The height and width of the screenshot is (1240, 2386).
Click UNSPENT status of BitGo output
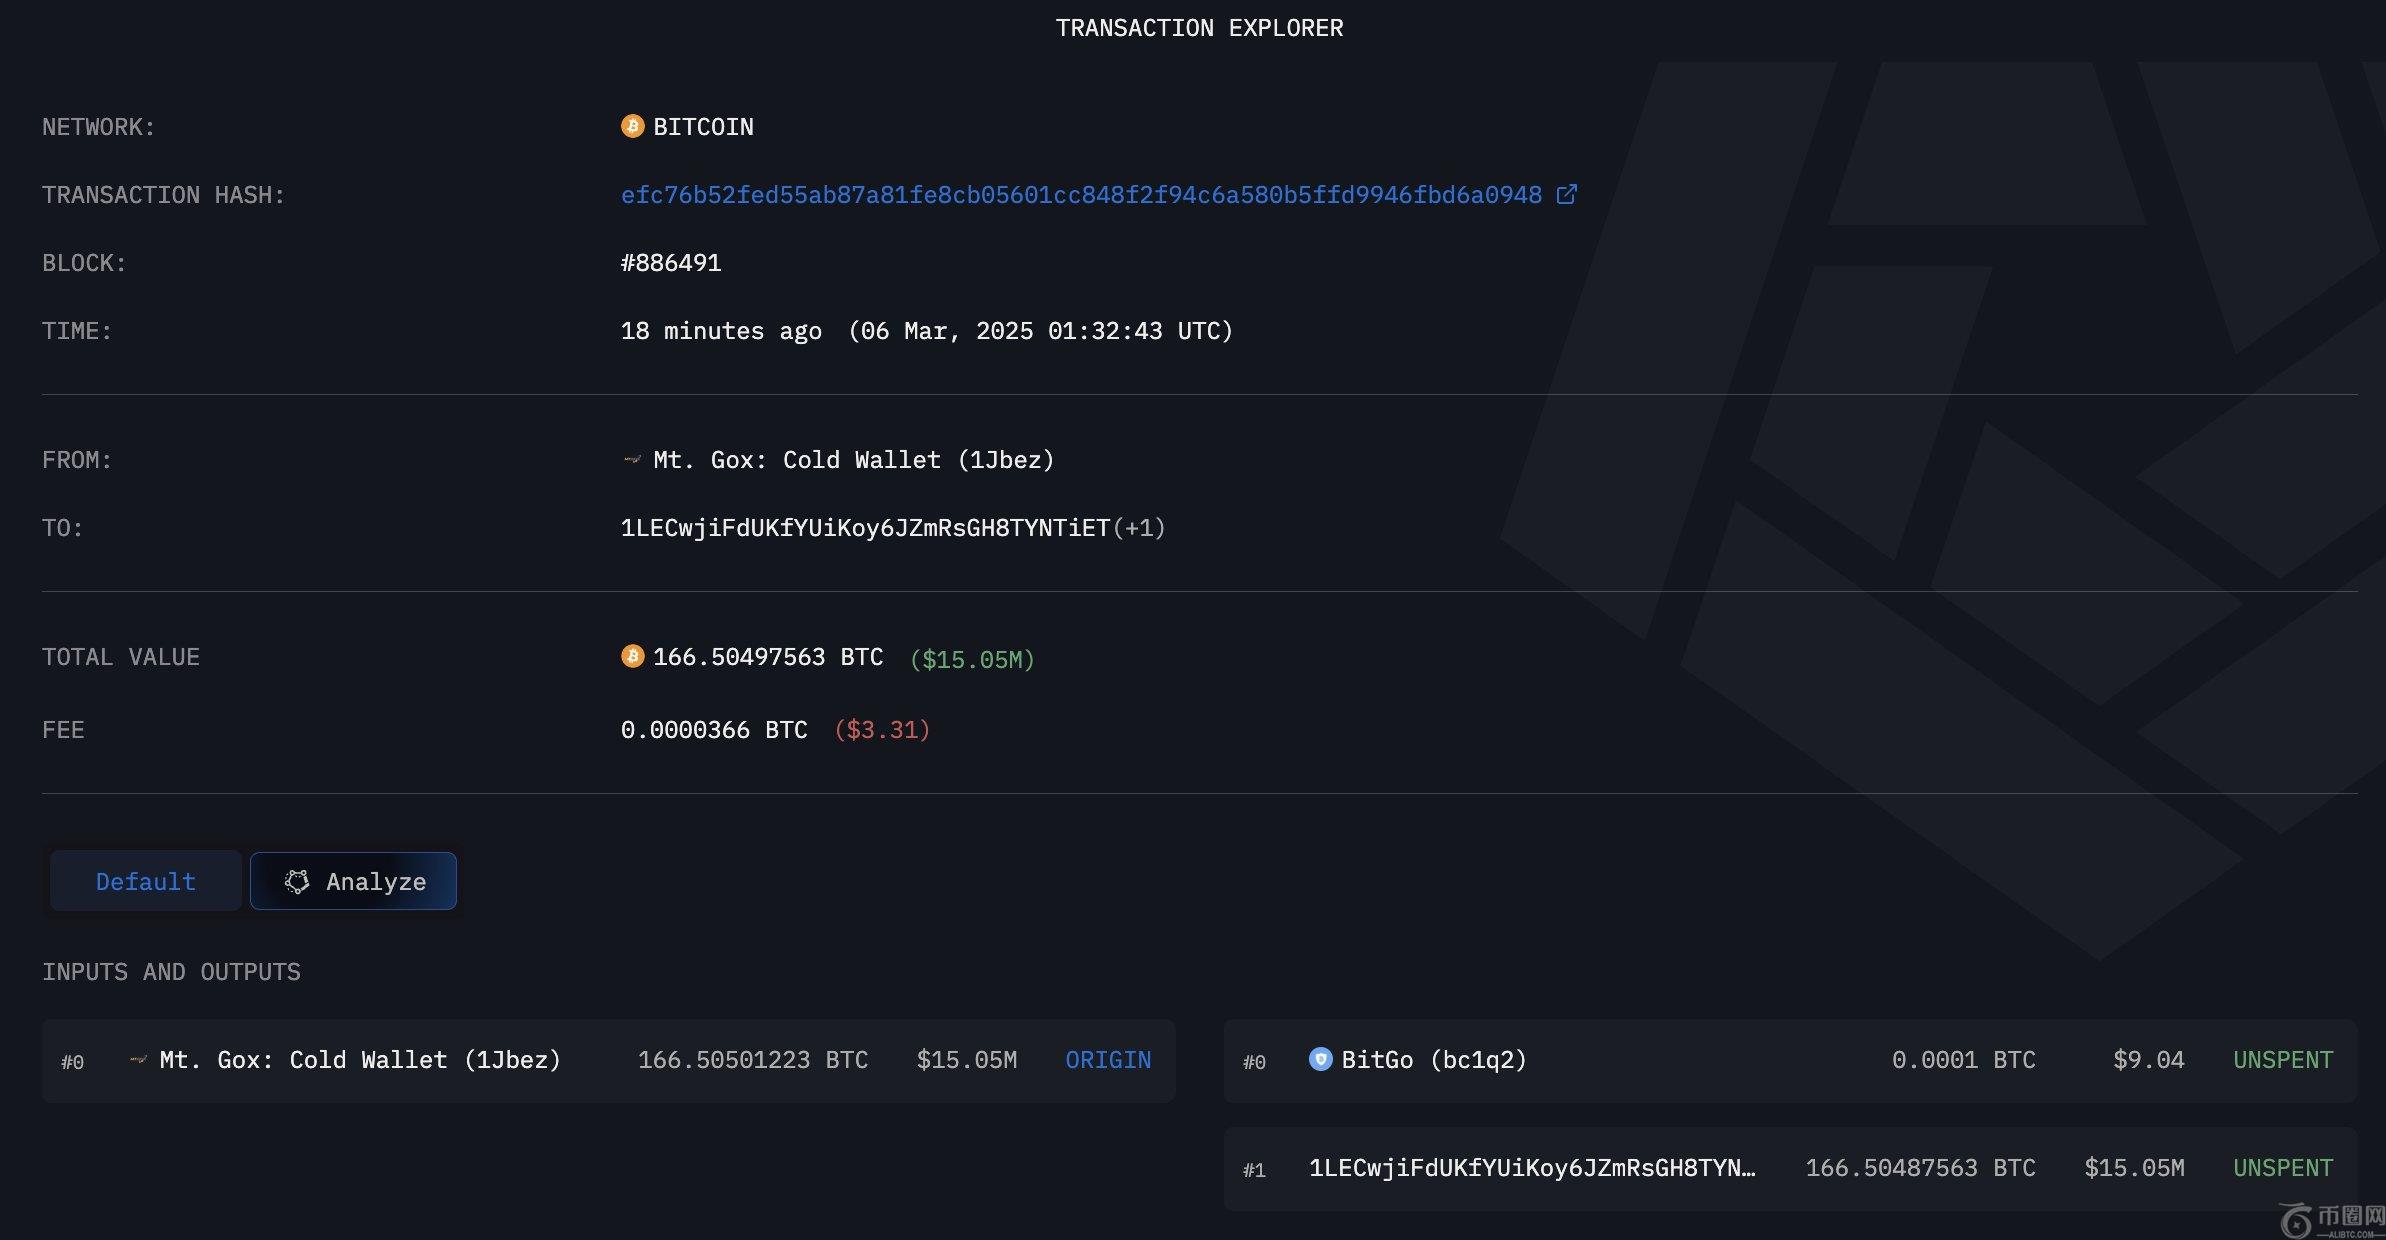tap(2282, 1060)
